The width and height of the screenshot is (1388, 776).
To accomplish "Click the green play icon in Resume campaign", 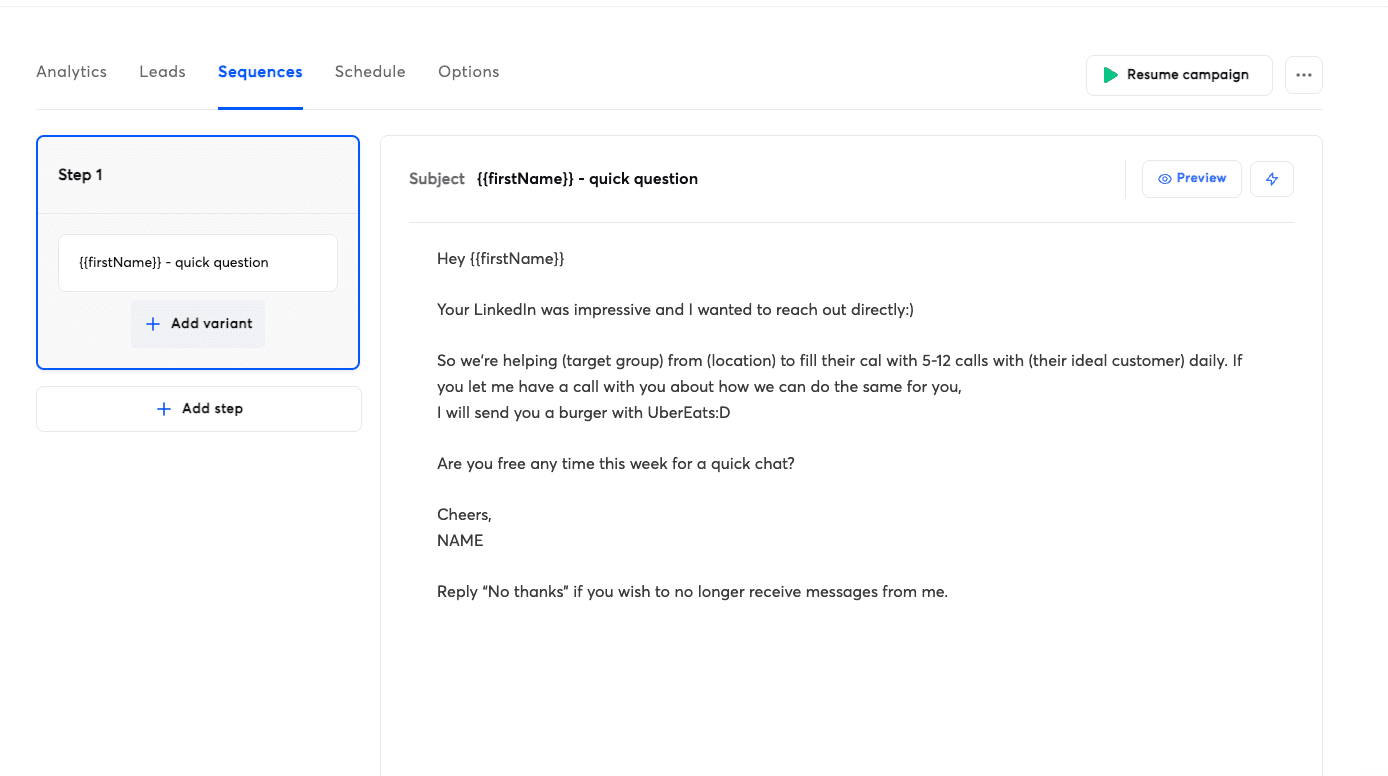I will click(x=1110, y=75).
